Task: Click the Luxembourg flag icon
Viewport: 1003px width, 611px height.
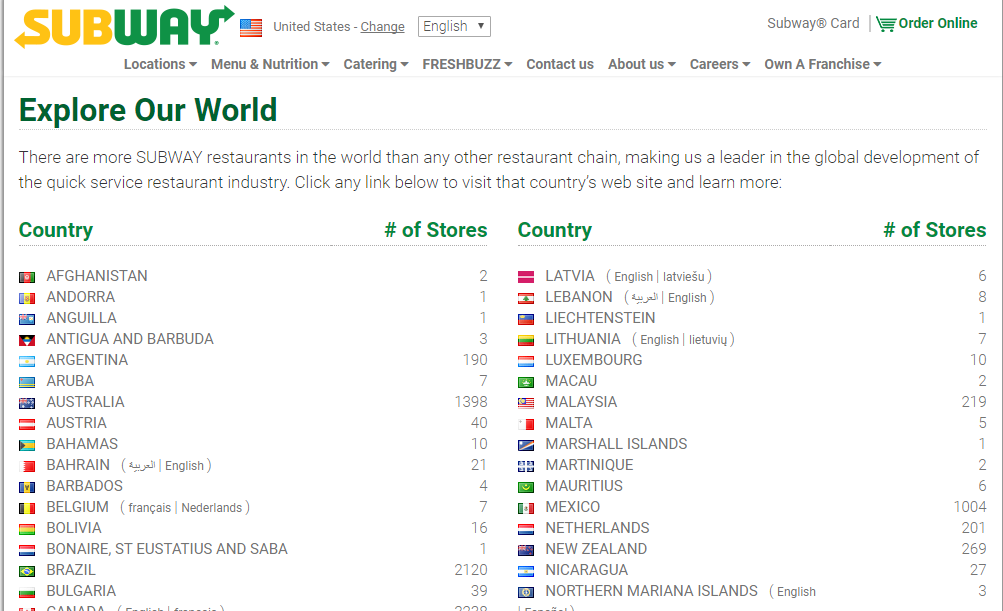Action: click(x=526, y=361)
